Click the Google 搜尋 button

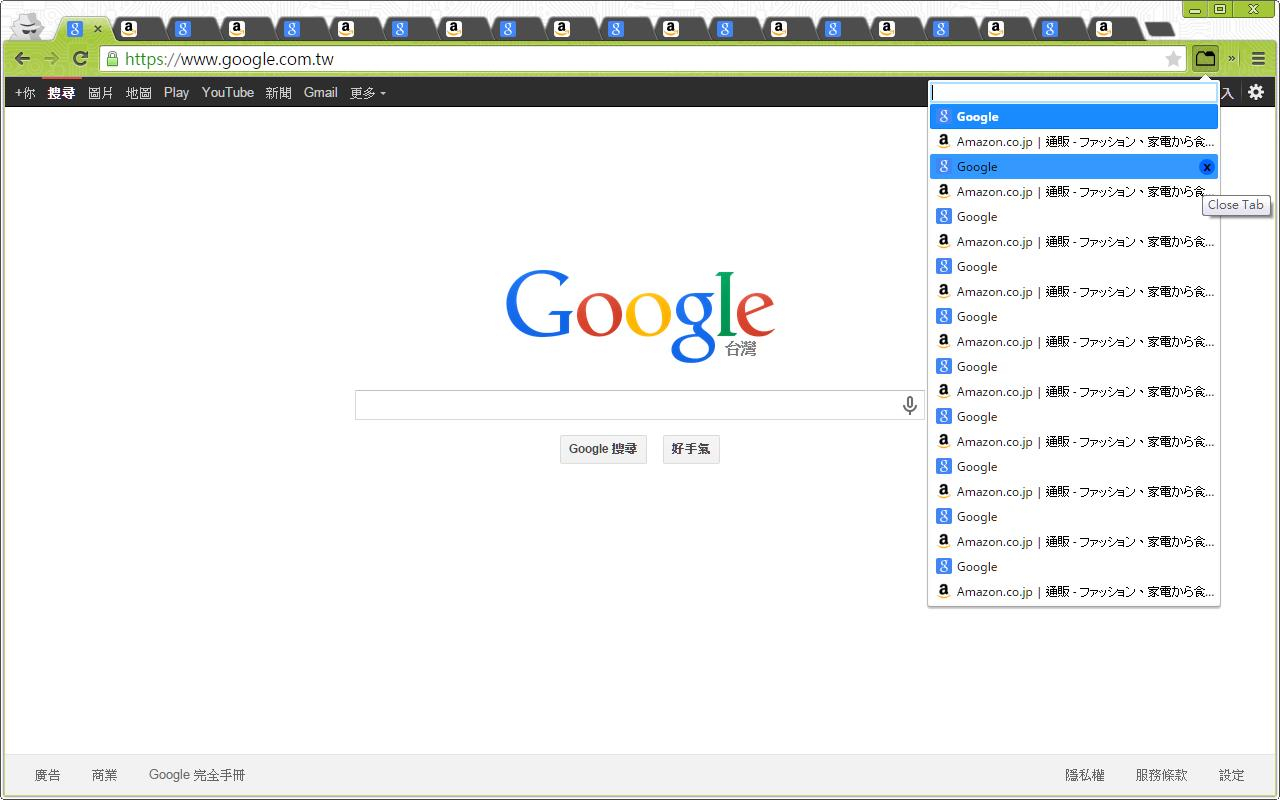[603, 449]
